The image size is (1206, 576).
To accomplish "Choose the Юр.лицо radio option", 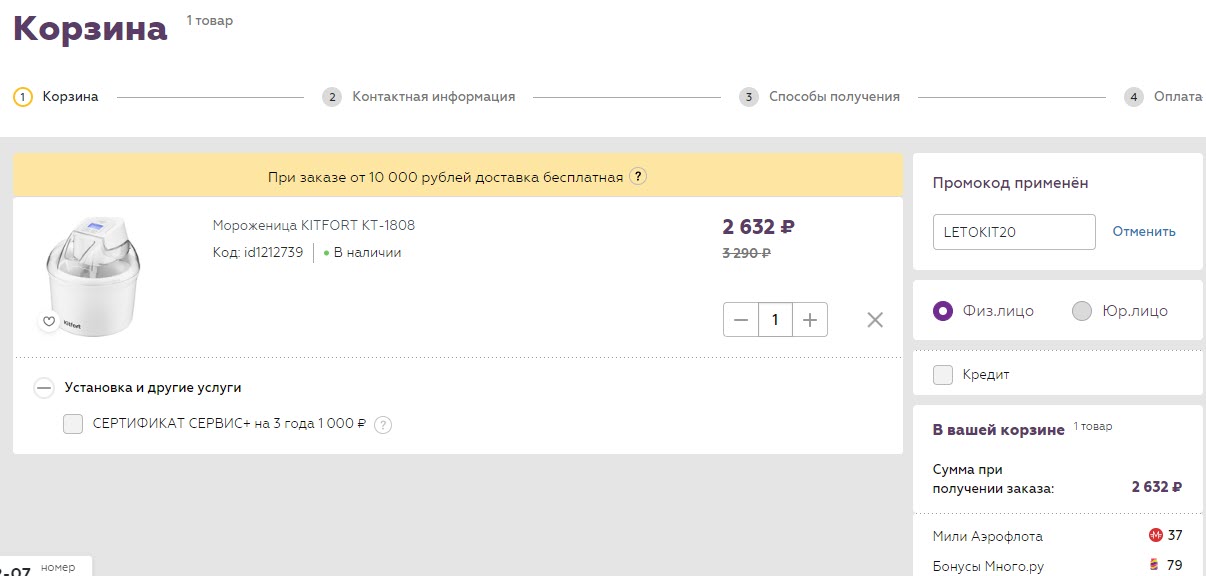I will (x=1081, y=311).
